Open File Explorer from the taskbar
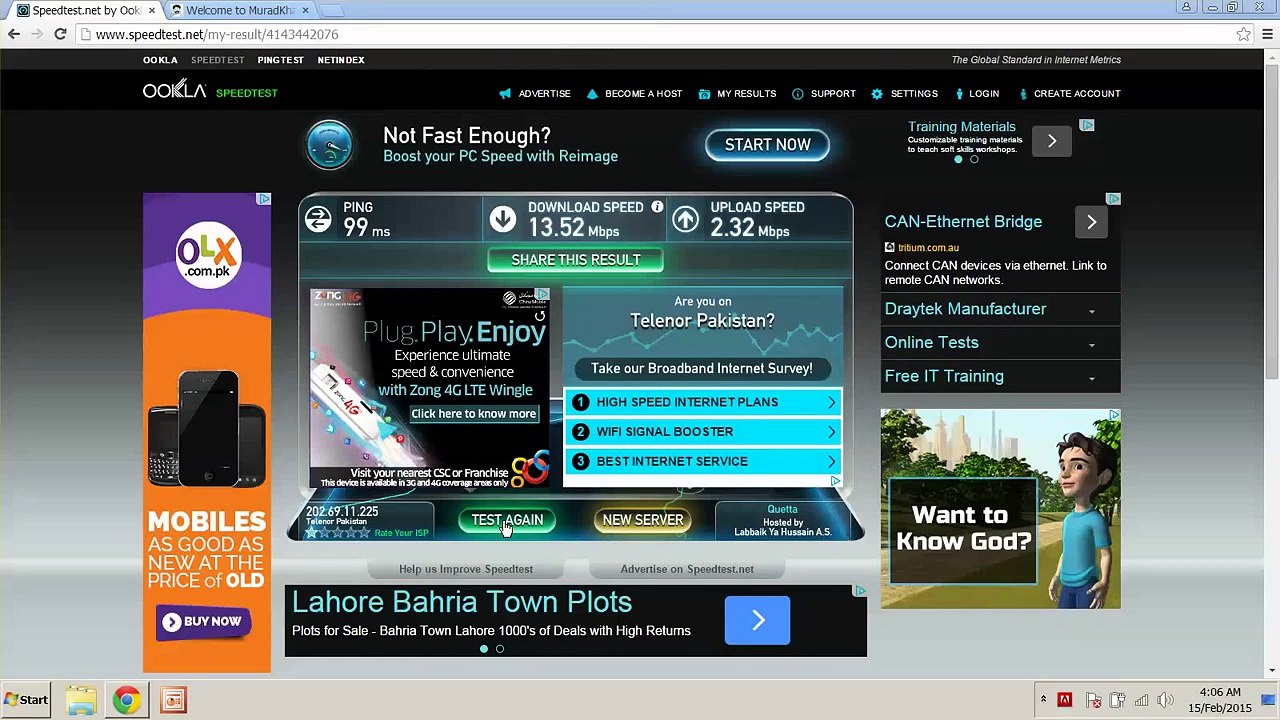 point(81,700)
